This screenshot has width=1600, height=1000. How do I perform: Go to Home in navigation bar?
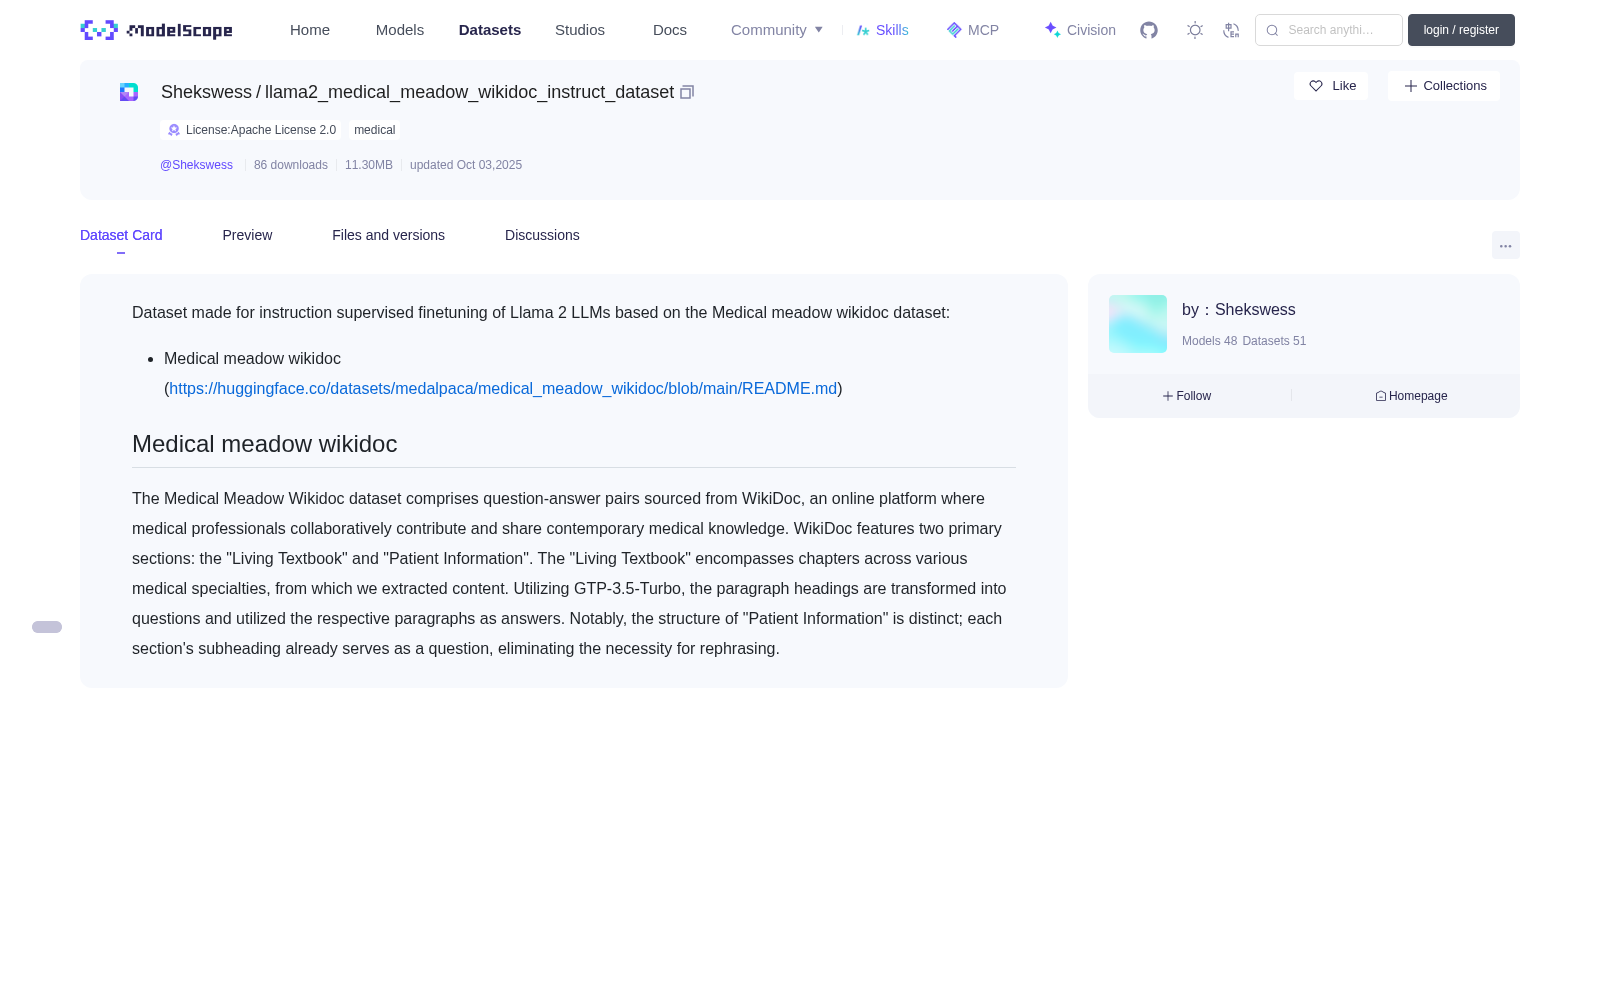coord(310,30)
